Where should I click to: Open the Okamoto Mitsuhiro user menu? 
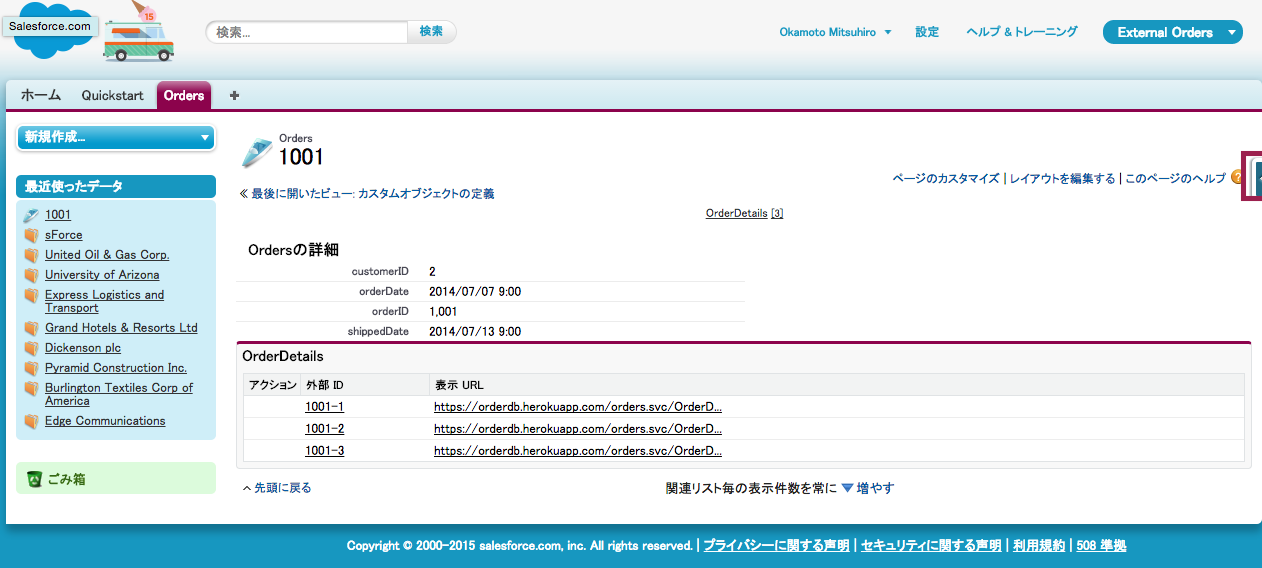pos(835,32)
